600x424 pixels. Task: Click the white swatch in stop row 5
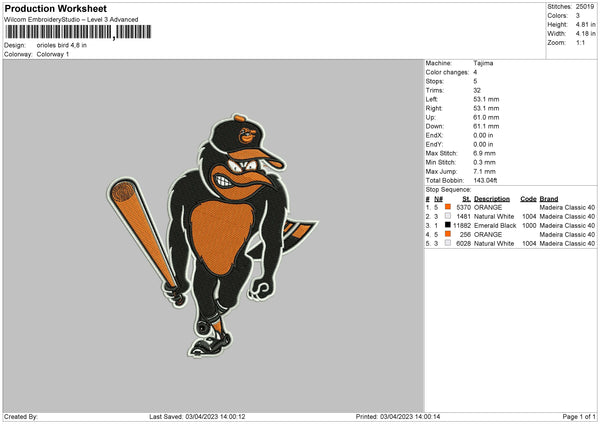[448, 243]
